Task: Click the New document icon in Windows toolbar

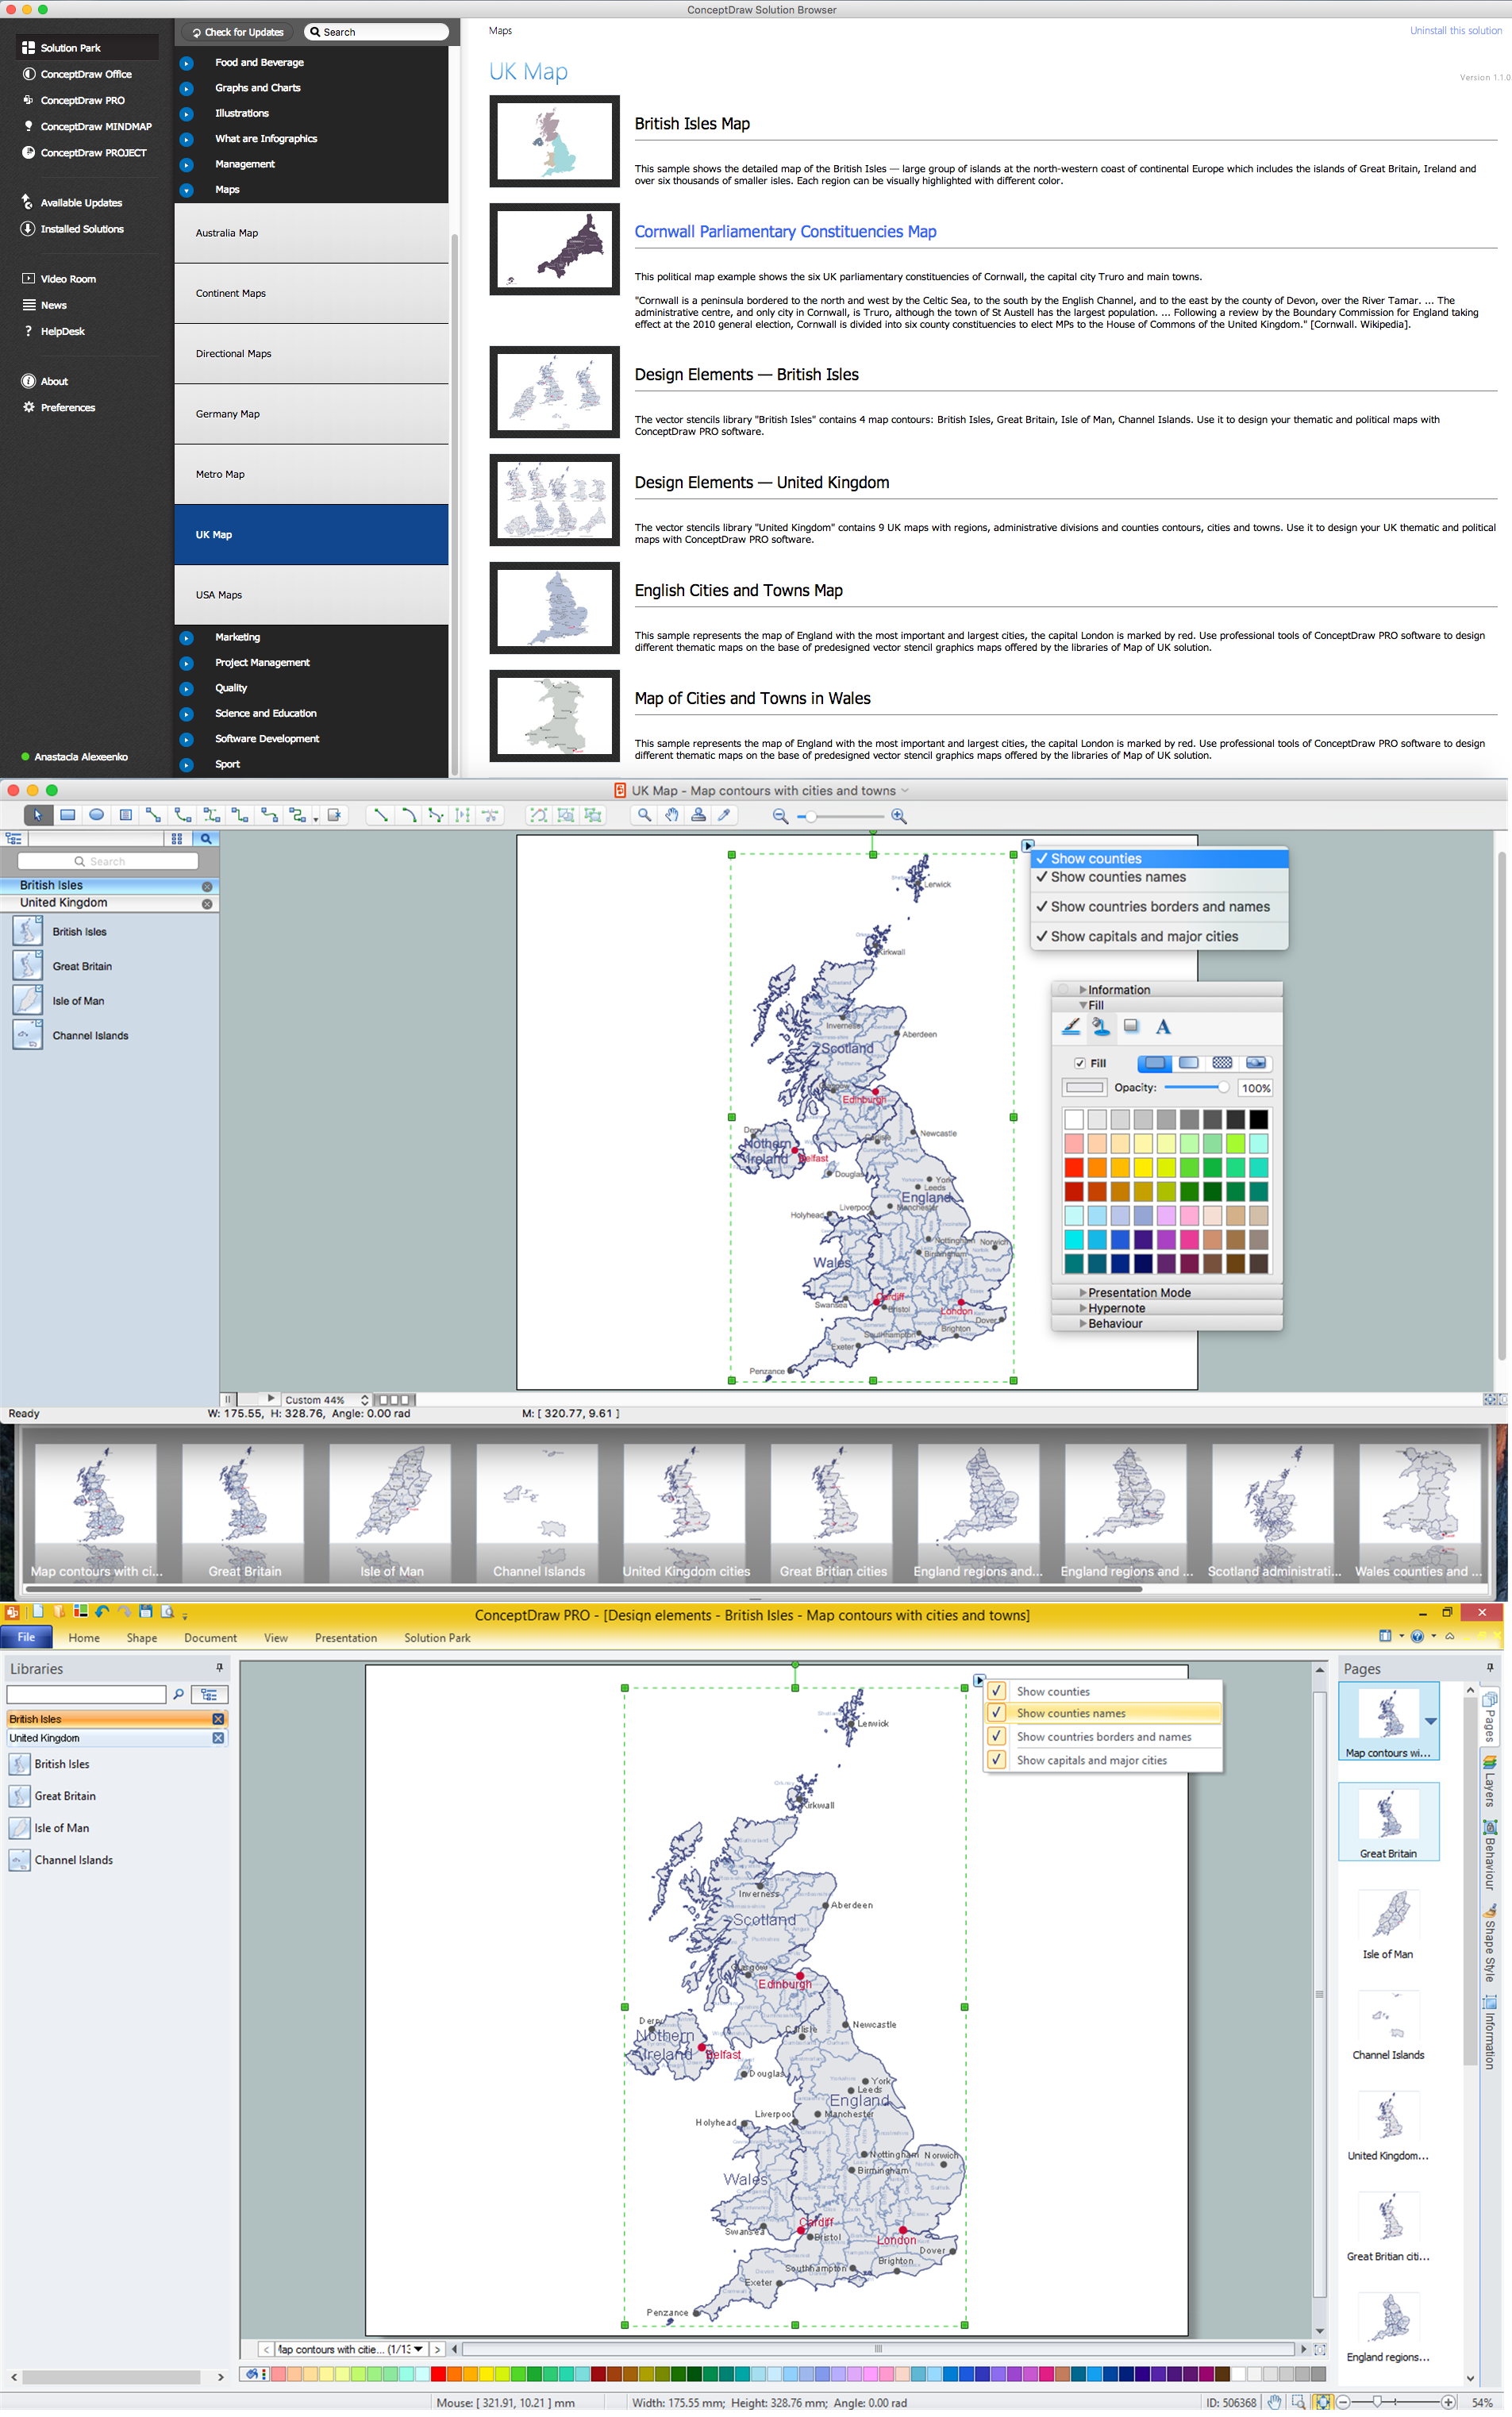Action: pyautogui.click(x=38, y=1612)
